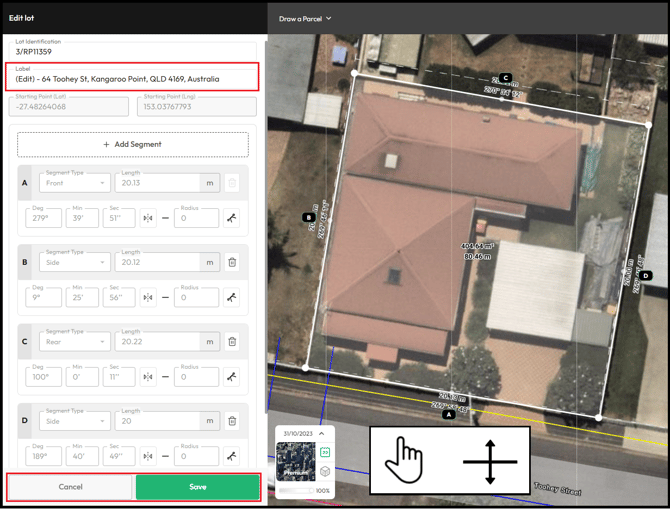Collapse the 31/10/2023 imagery date panel

[321, 434]
